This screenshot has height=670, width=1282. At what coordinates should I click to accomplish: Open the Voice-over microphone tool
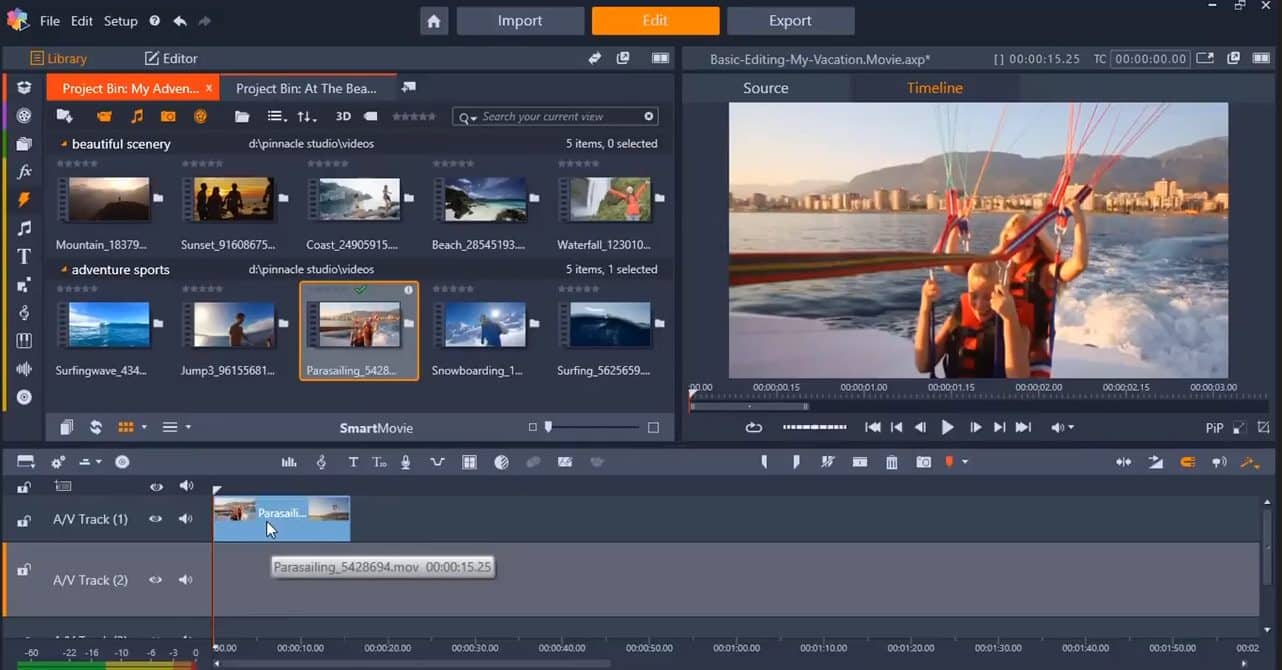click(404, 461)
